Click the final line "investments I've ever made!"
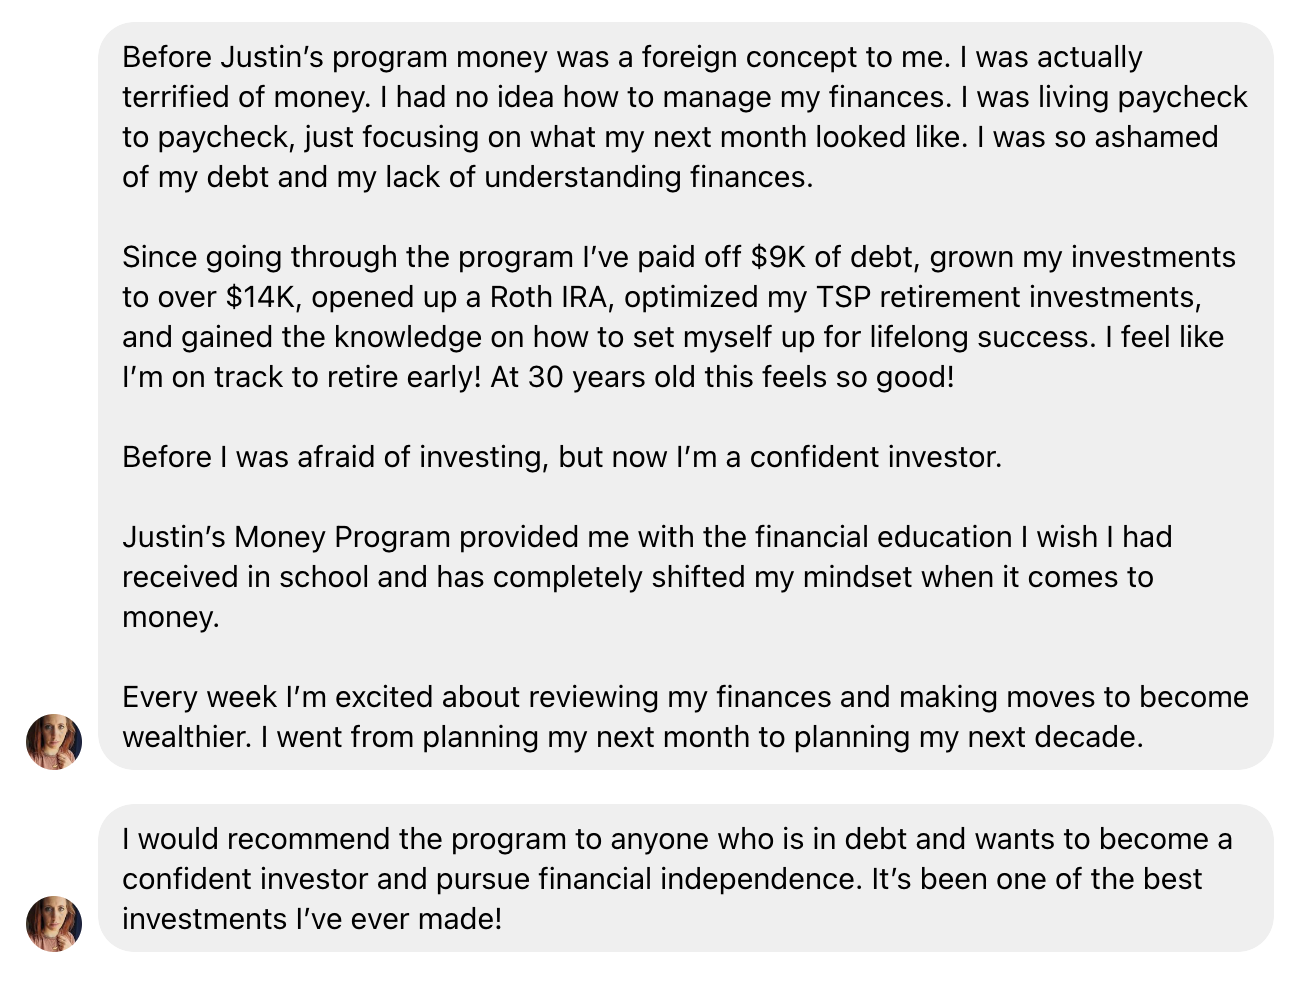1290x990 pixels. pyautogui.click(x=312, y=919)
